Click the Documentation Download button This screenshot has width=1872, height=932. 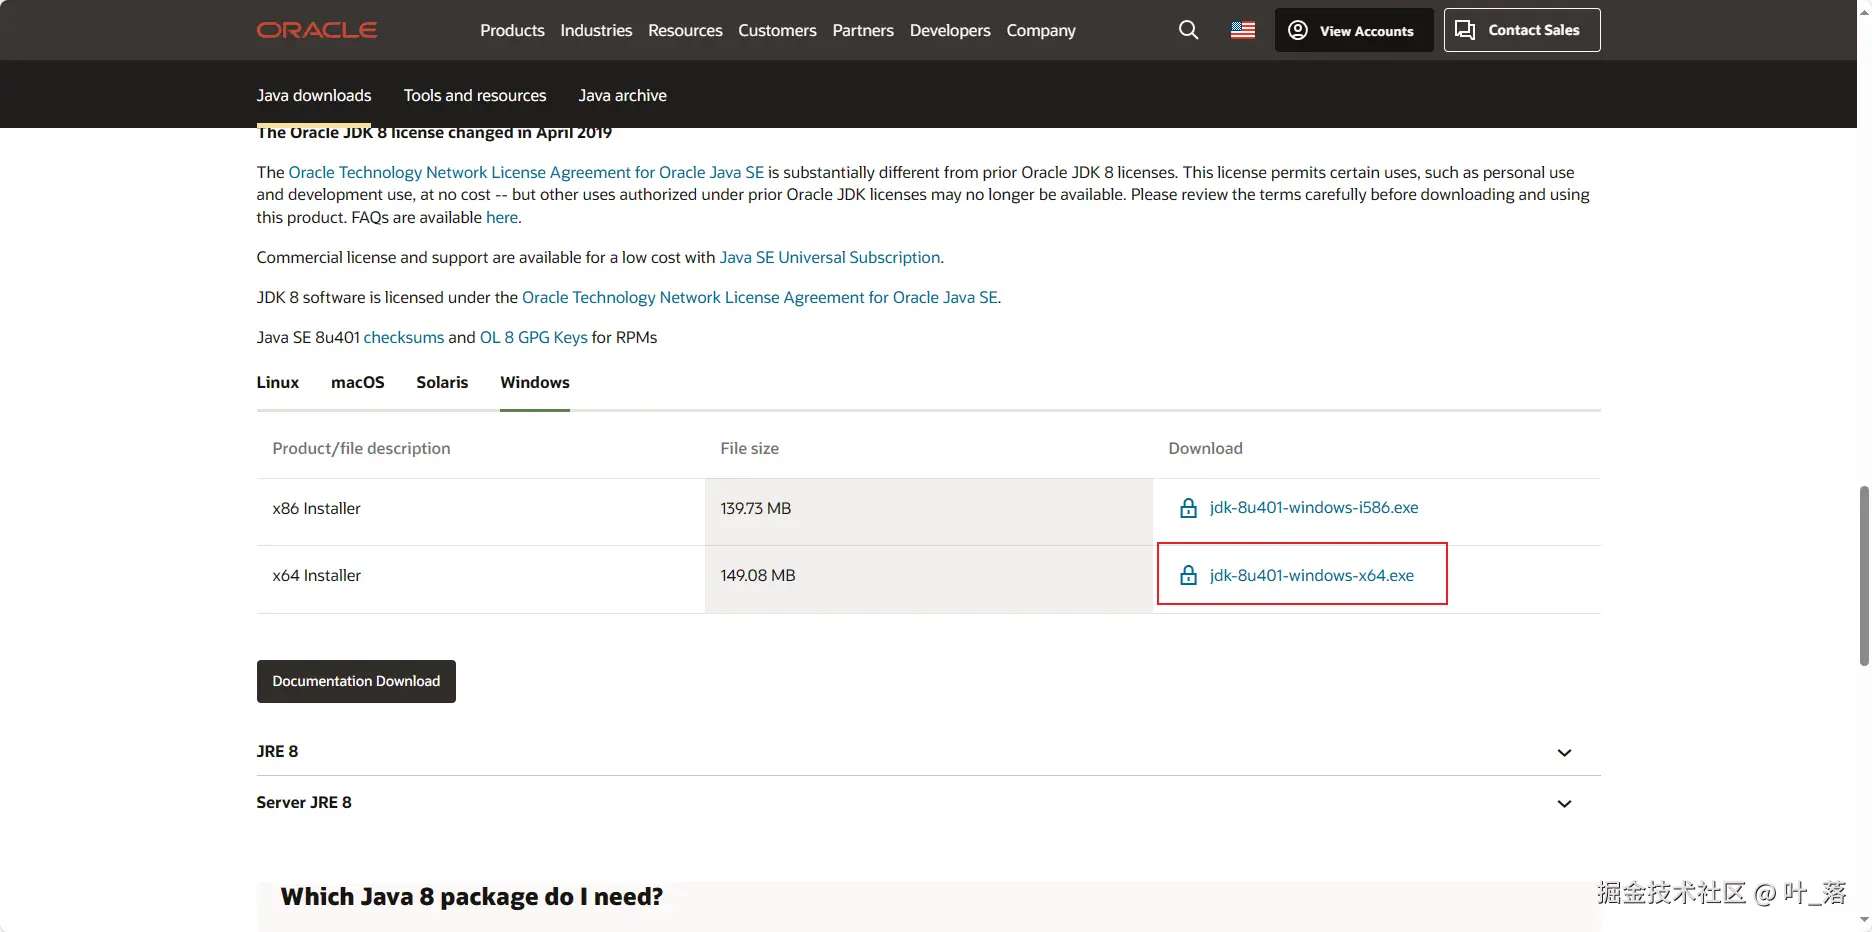point(356,681)
